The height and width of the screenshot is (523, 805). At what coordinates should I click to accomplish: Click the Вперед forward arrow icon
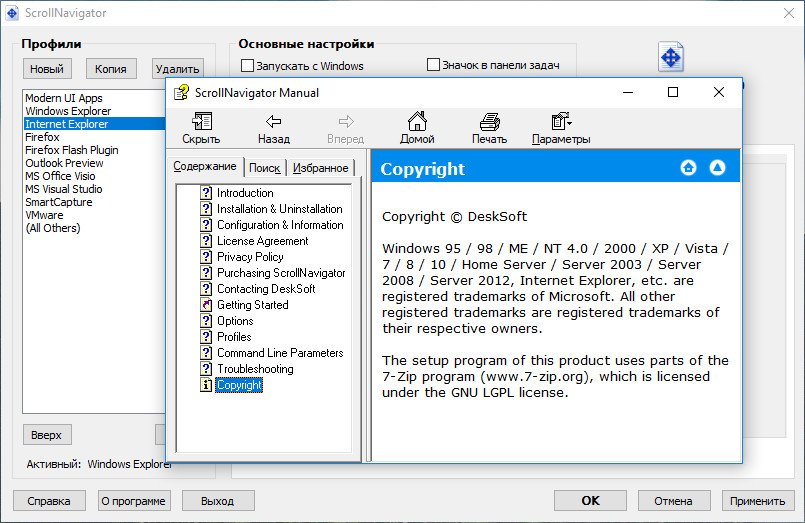[346, 122]
